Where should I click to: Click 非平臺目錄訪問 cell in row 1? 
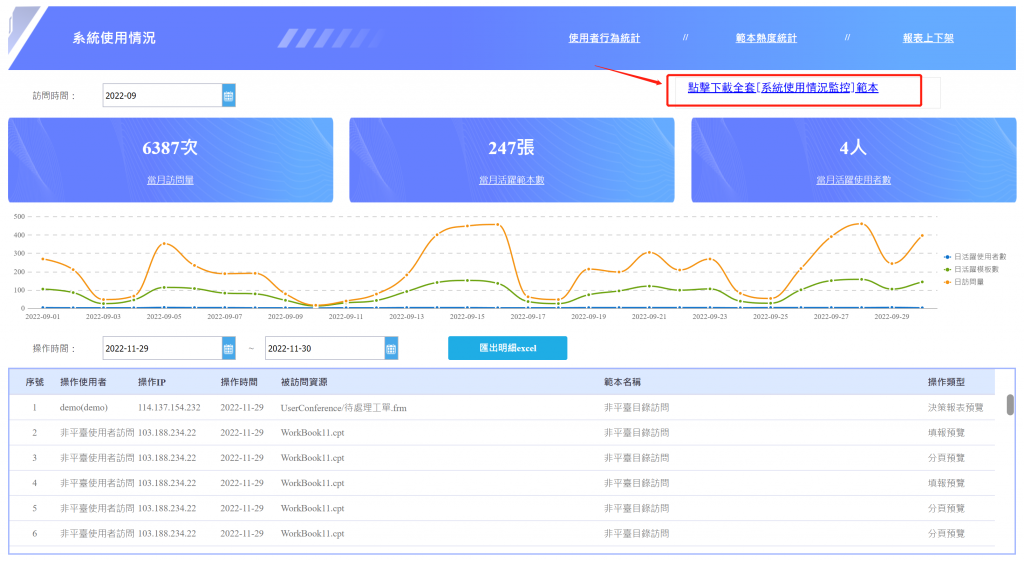(637, 408)
